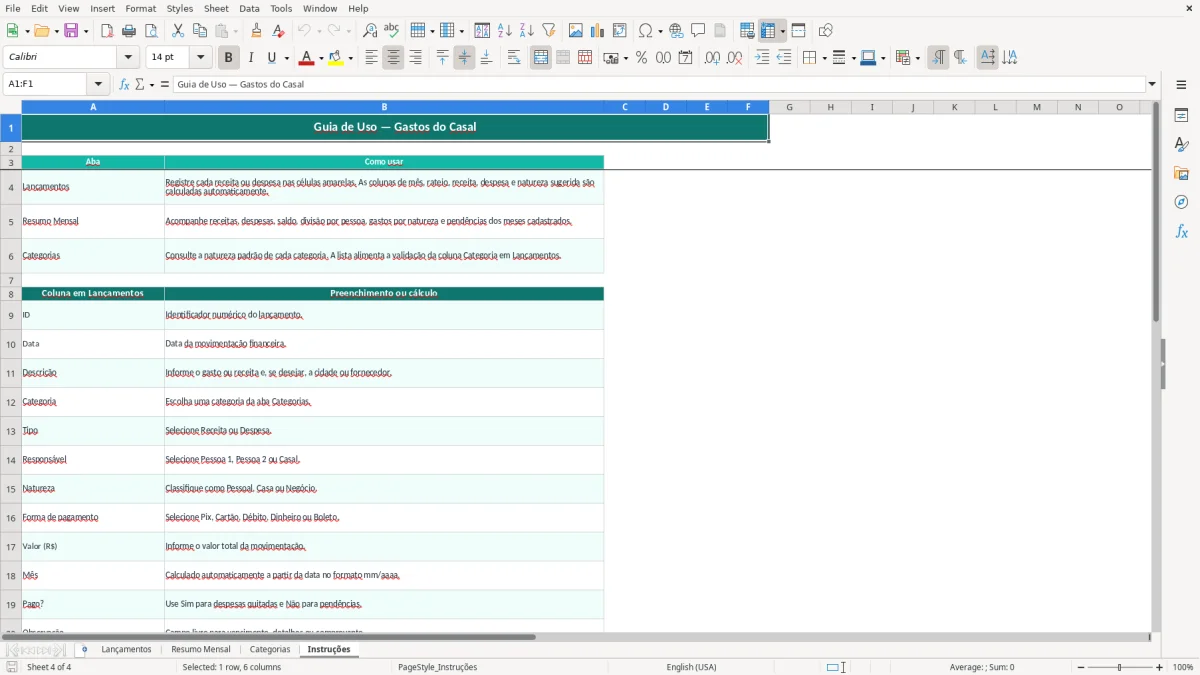Click the zoom slider in status bar

click(1120, 667)
